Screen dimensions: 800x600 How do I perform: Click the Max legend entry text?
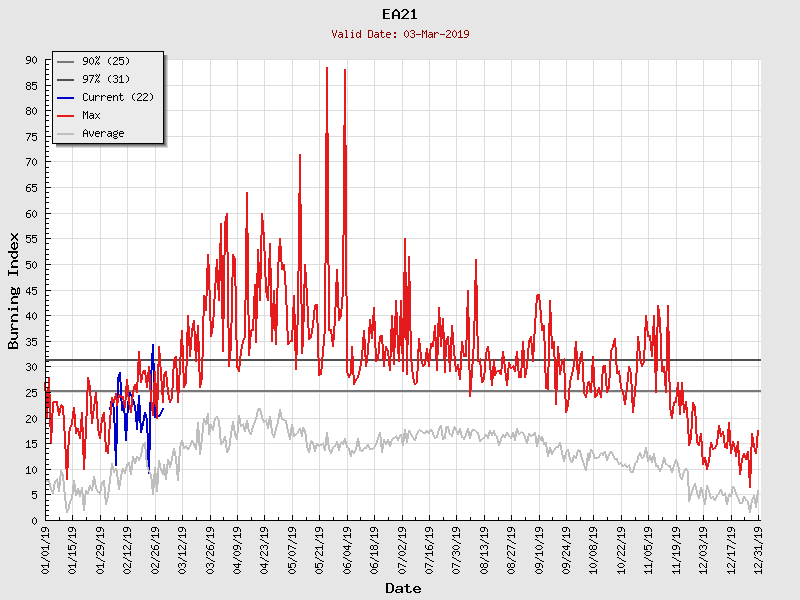[91, 115]
